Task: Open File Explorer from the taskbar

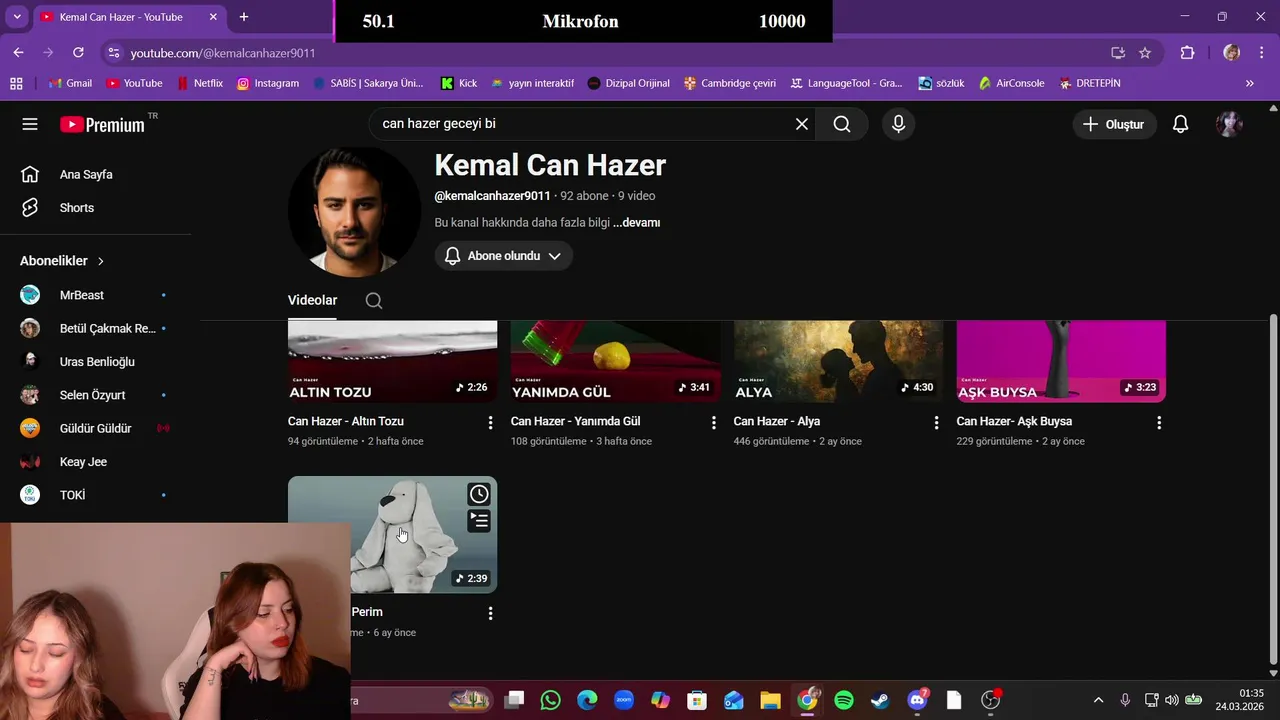Action: click(x=770, y=700)
